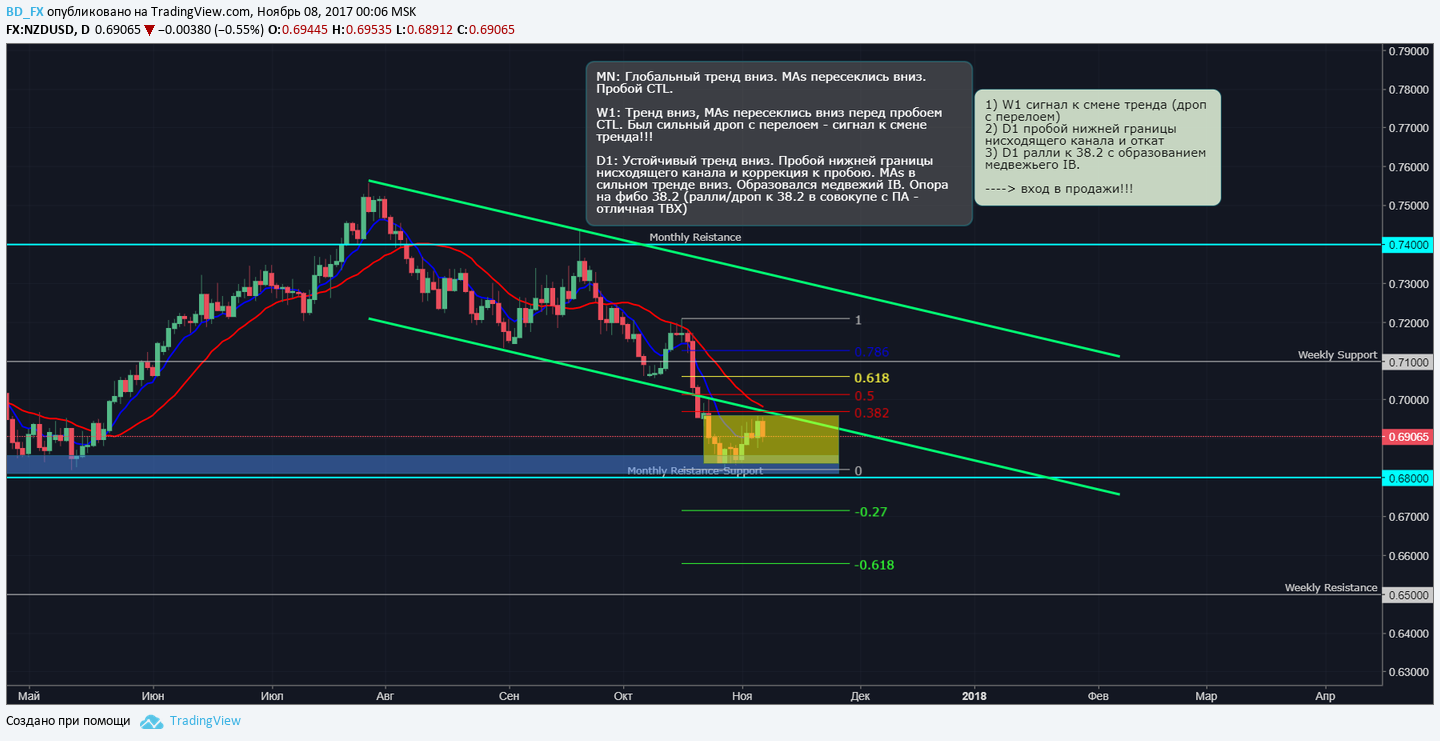Viewport: 1440px width, 741px height.
Task: Click the Май month label on time axis
Action: coord(29,695)
